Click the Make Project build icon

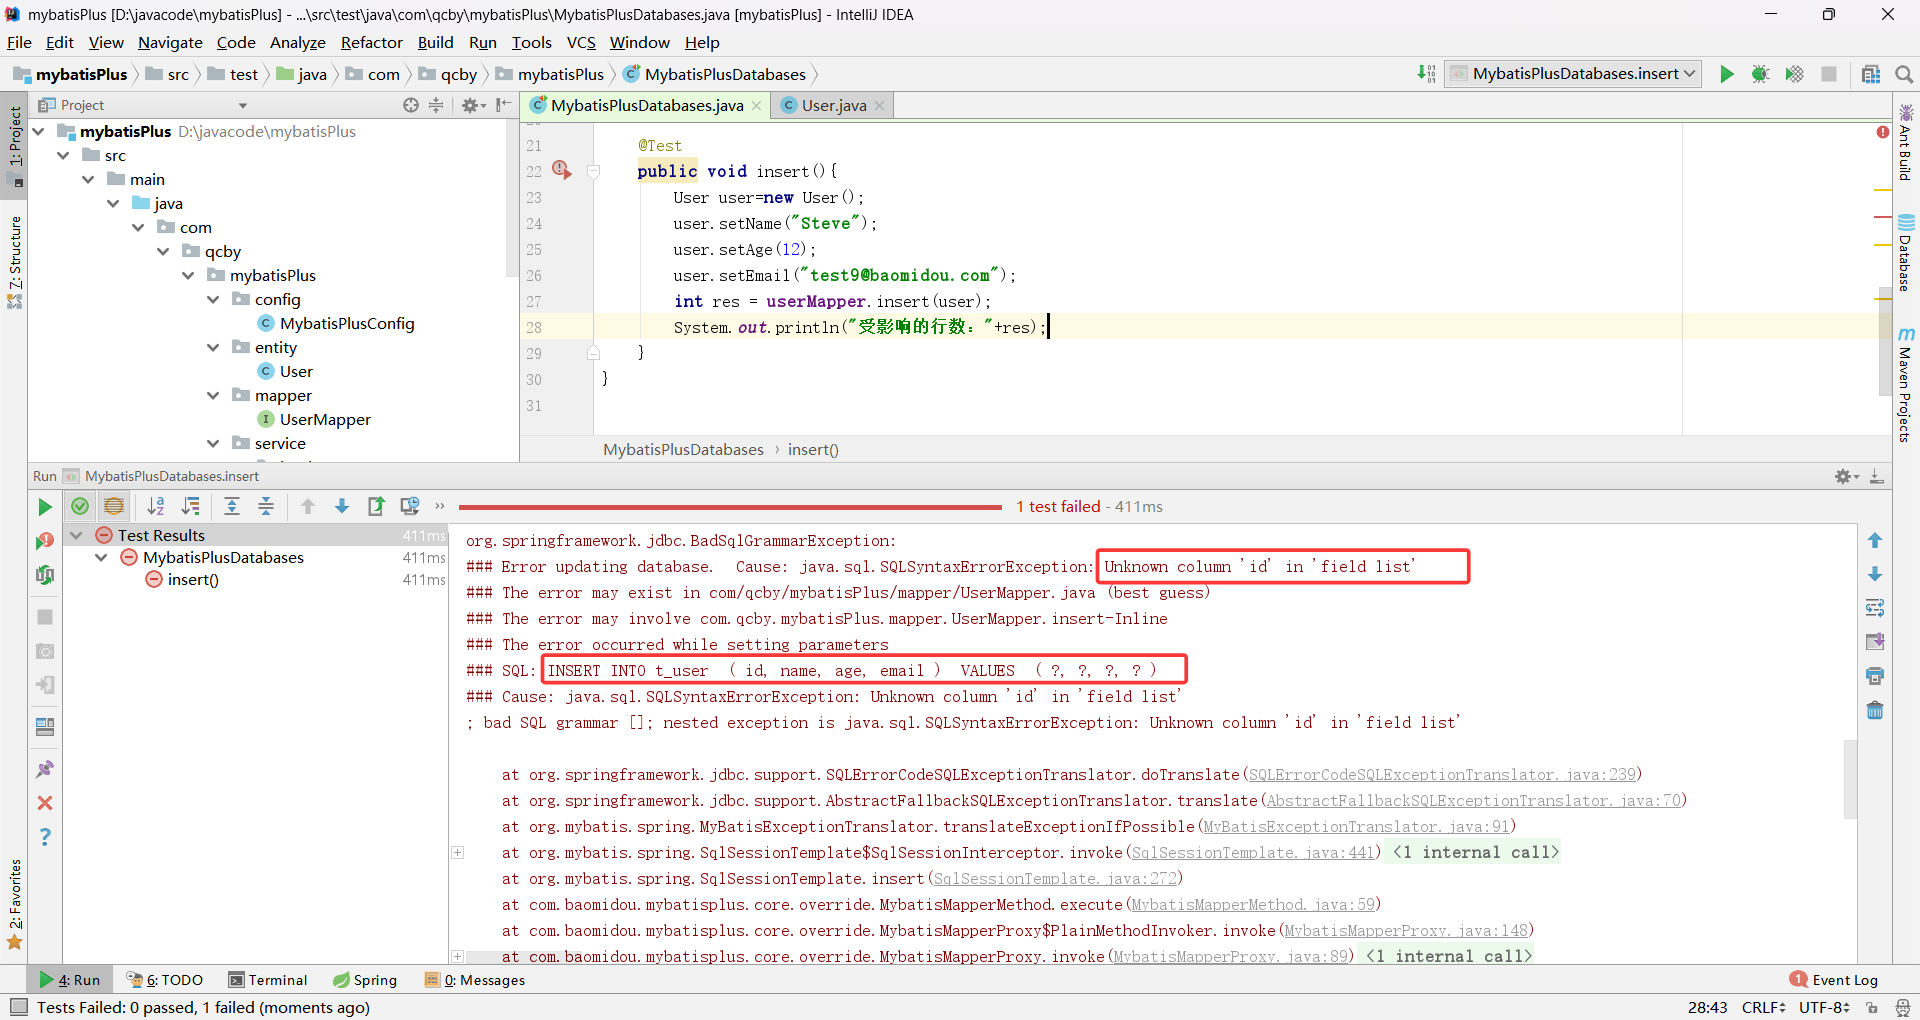click(x=1426, y=74)
